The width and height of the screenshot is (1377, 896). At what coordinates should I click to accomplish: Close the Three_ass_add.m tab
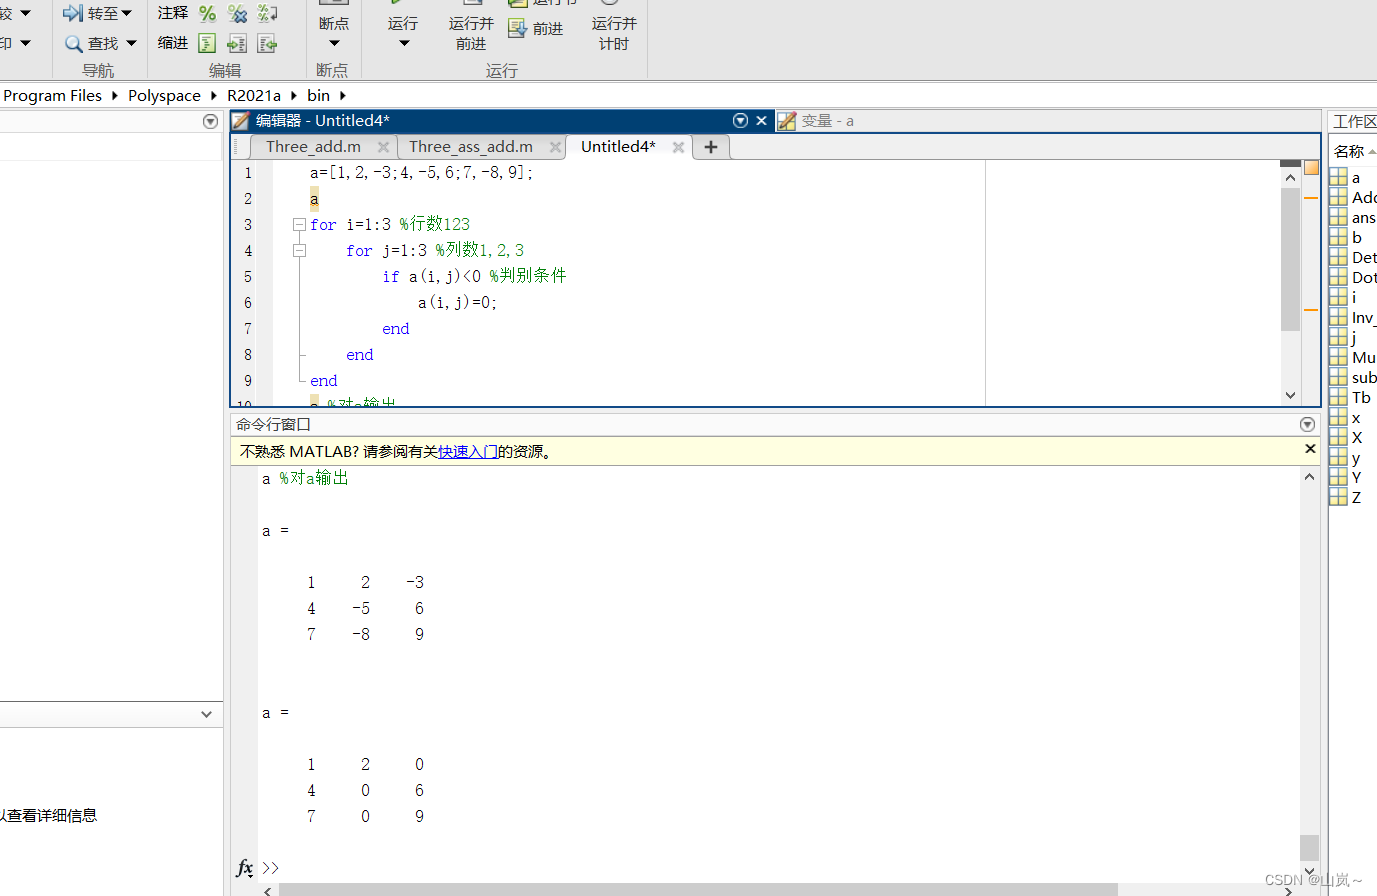[555, 147]
